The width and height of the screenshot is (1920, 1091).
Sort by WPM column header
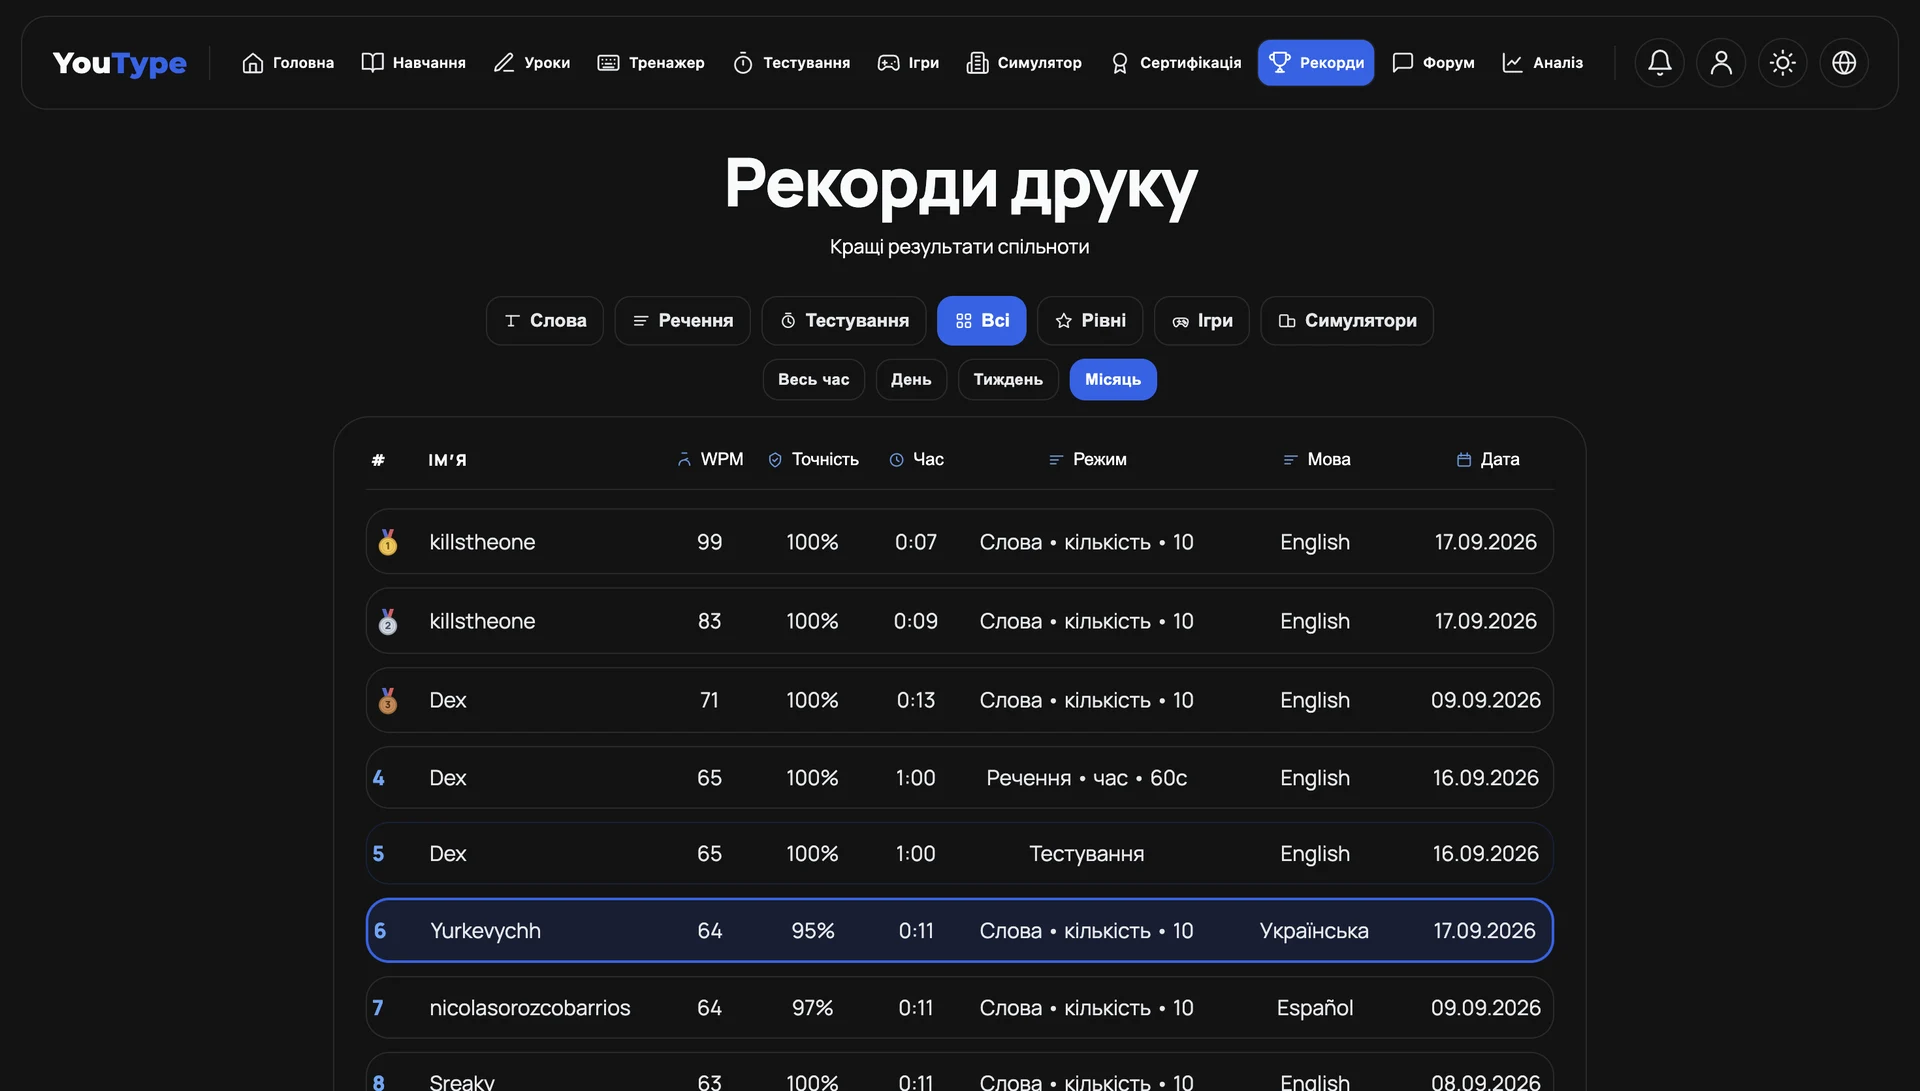coord(710,460)
